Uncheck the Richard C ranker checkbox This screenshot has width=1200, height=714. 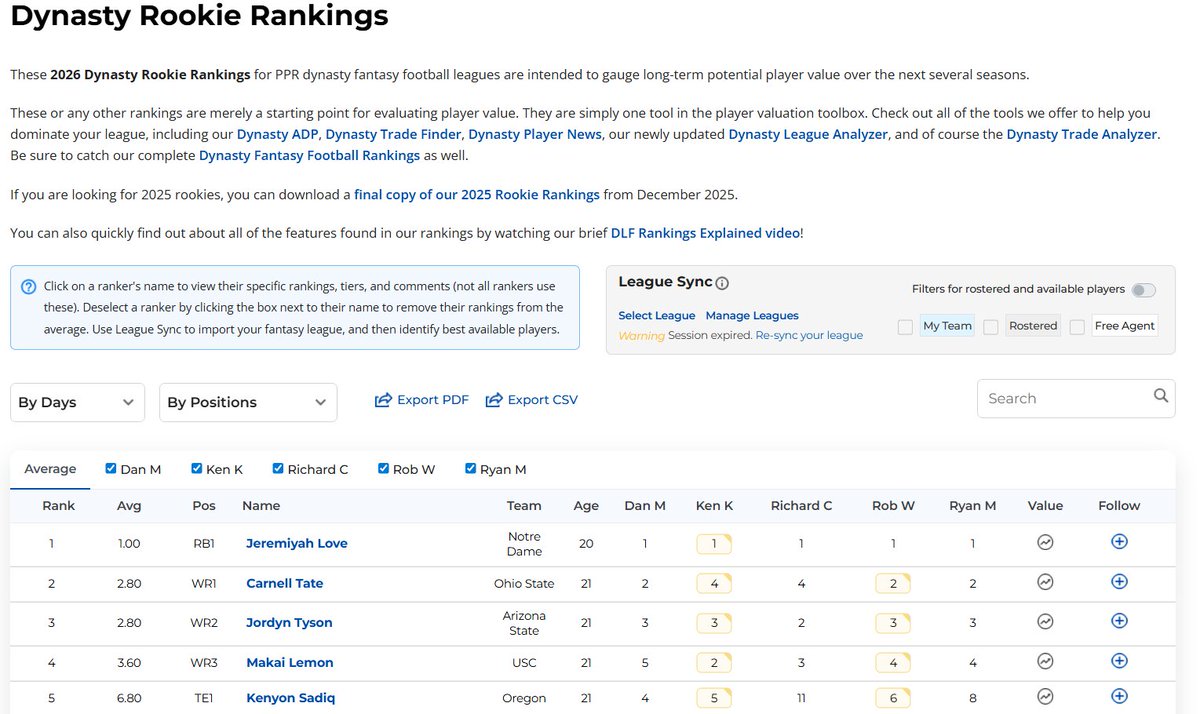(278, 468)
